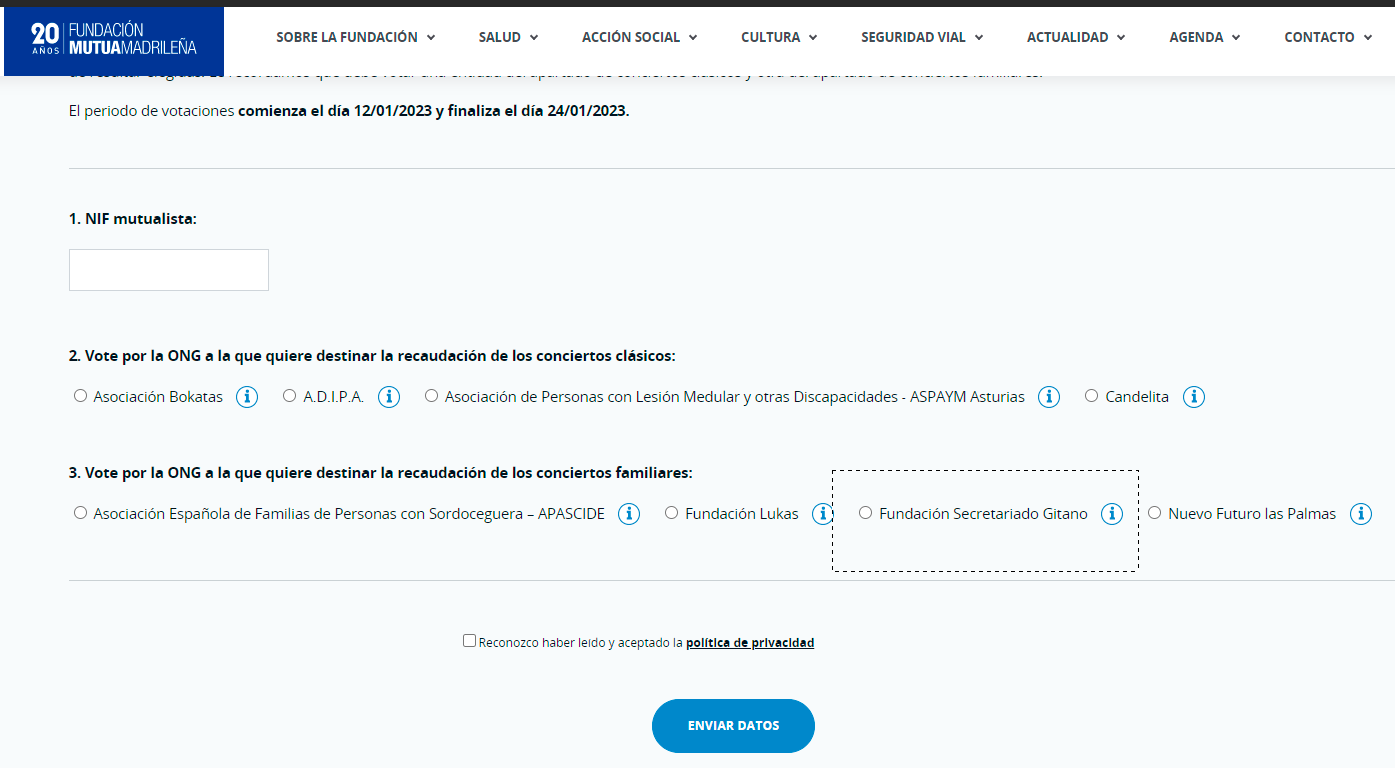The height and width of the screenshot is (768, 1395).
Task: Open info icon next to A.D.I.P.A.
Action: point(389,397)
